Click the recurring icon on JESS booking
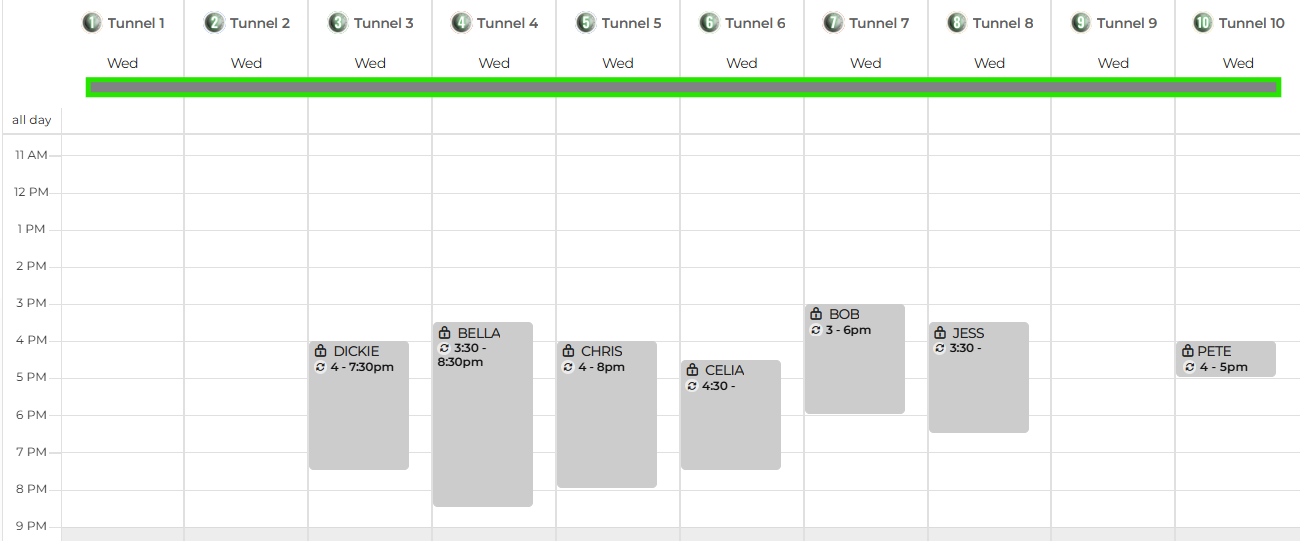This screenshot has height=541, width=1302. [x=940, y=348]
